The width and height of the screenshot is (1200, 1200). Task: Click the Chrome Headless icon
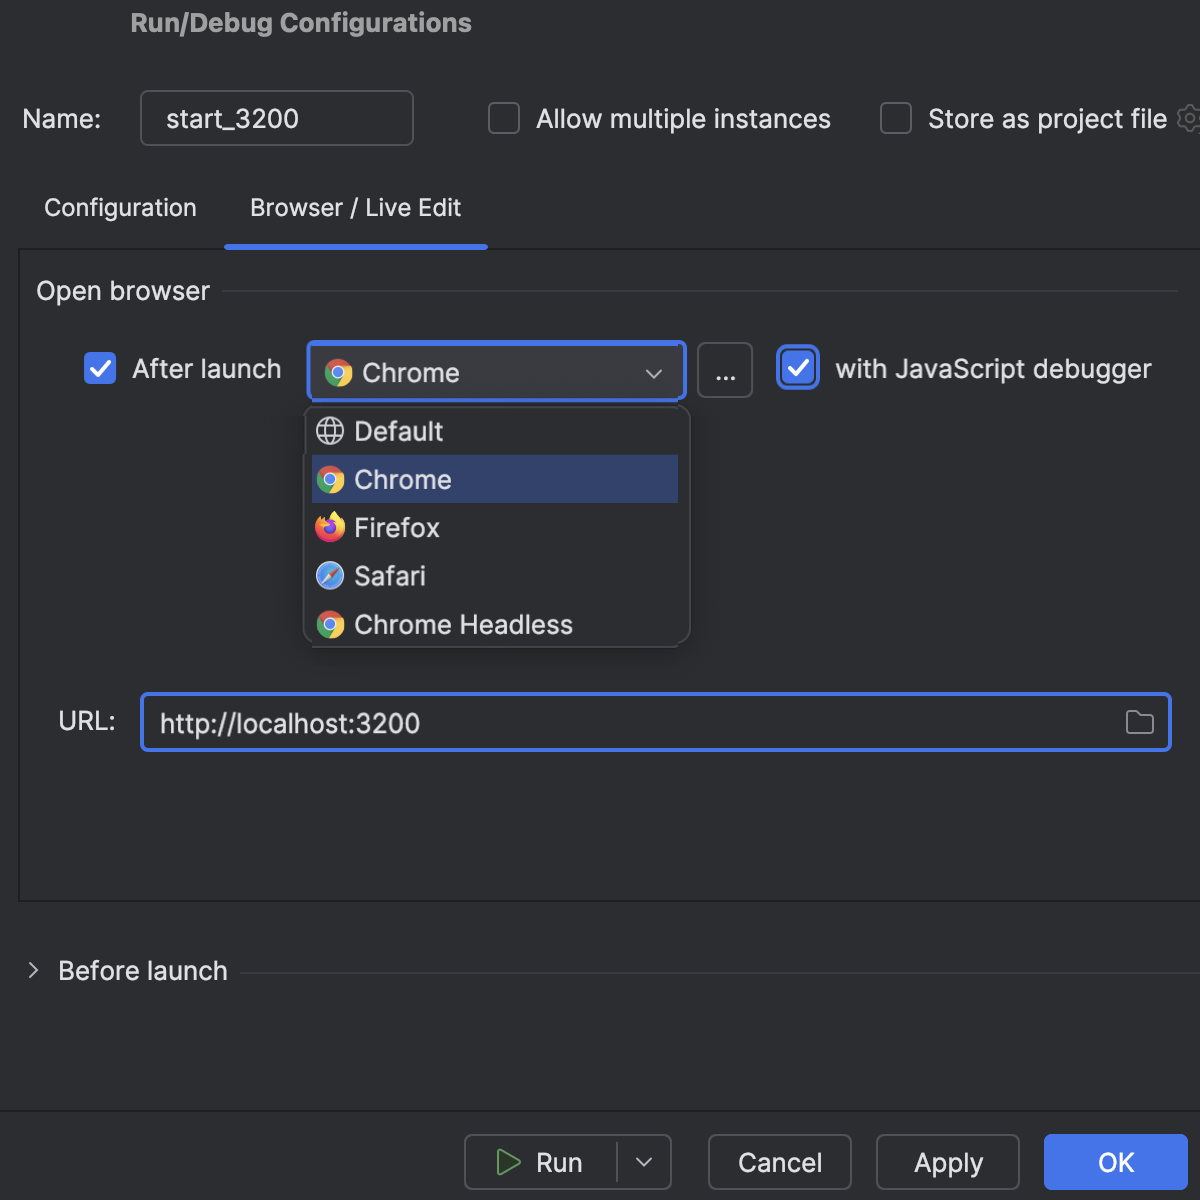coord(329,624)
